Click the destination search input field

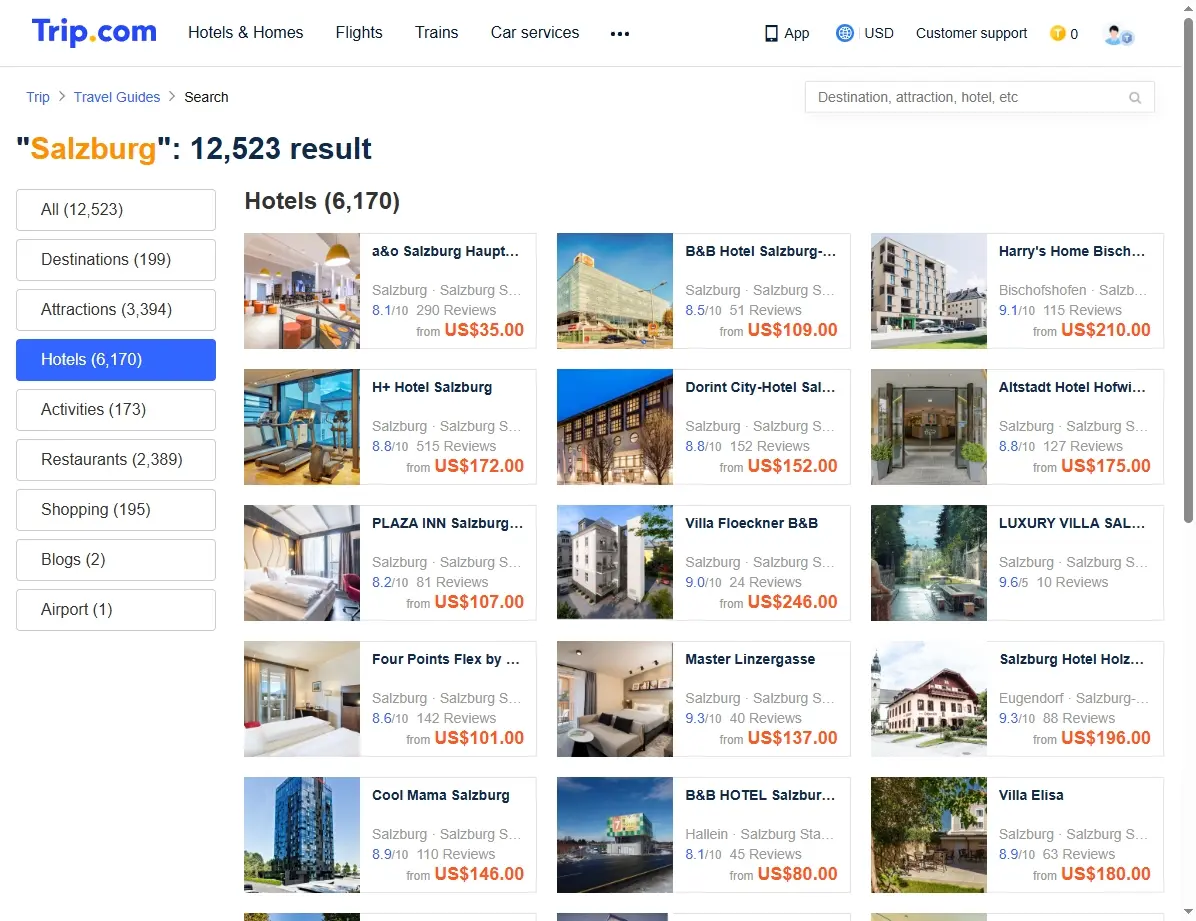pyautogui.click(x=979, y=97)
